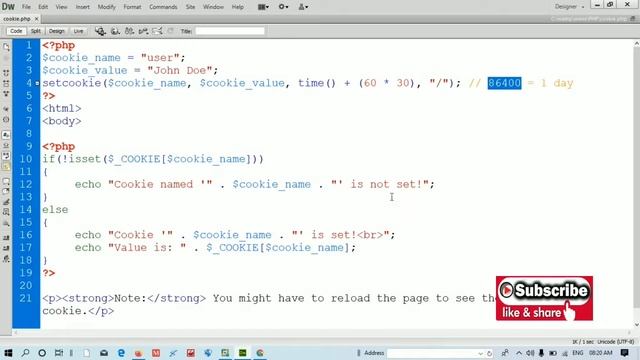Open Chrome from the taskbar
640x360 pixels.
click(x=260, y=353)
